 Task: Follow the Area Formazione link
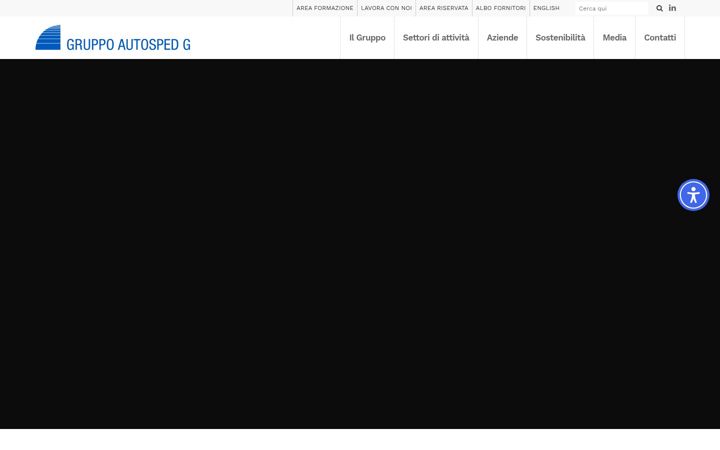[x=325, y=8]
